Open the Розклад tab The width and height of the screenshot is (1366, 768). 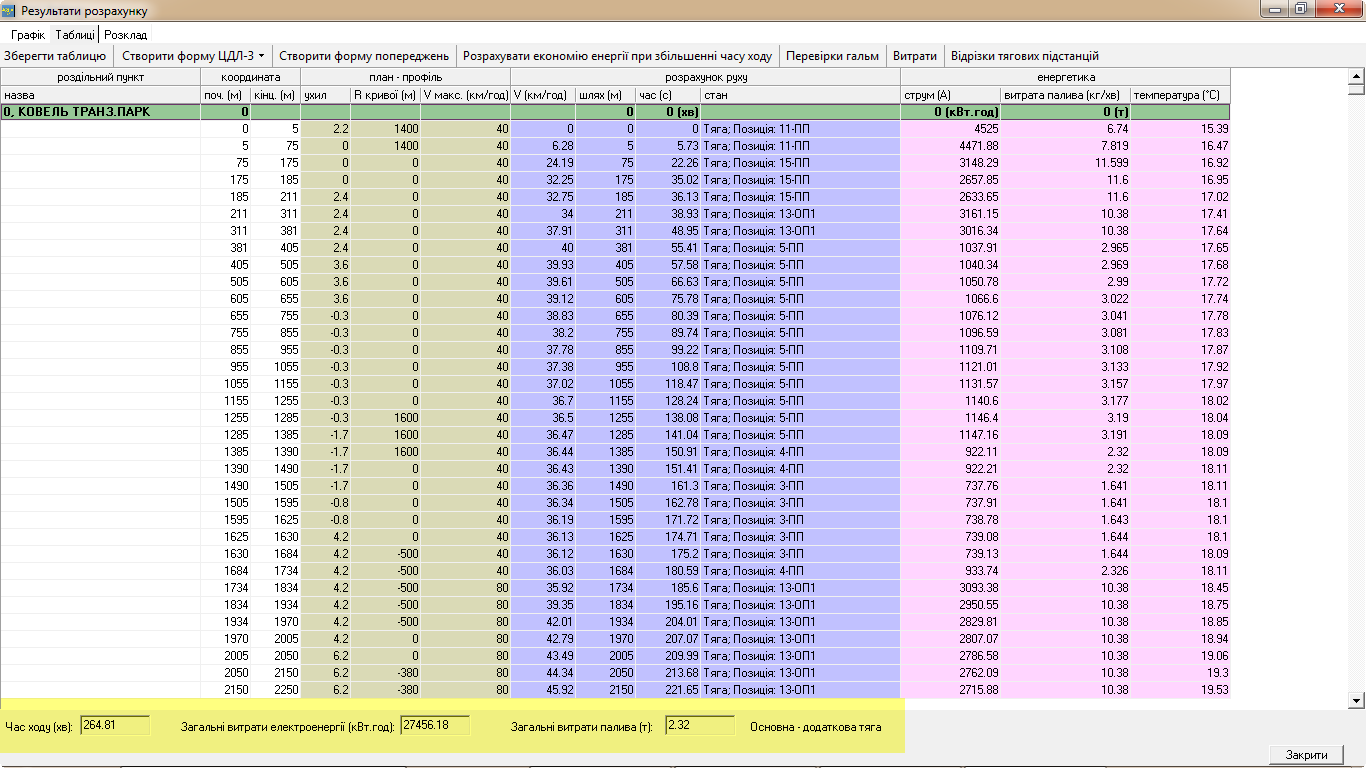tap(126, 35)
